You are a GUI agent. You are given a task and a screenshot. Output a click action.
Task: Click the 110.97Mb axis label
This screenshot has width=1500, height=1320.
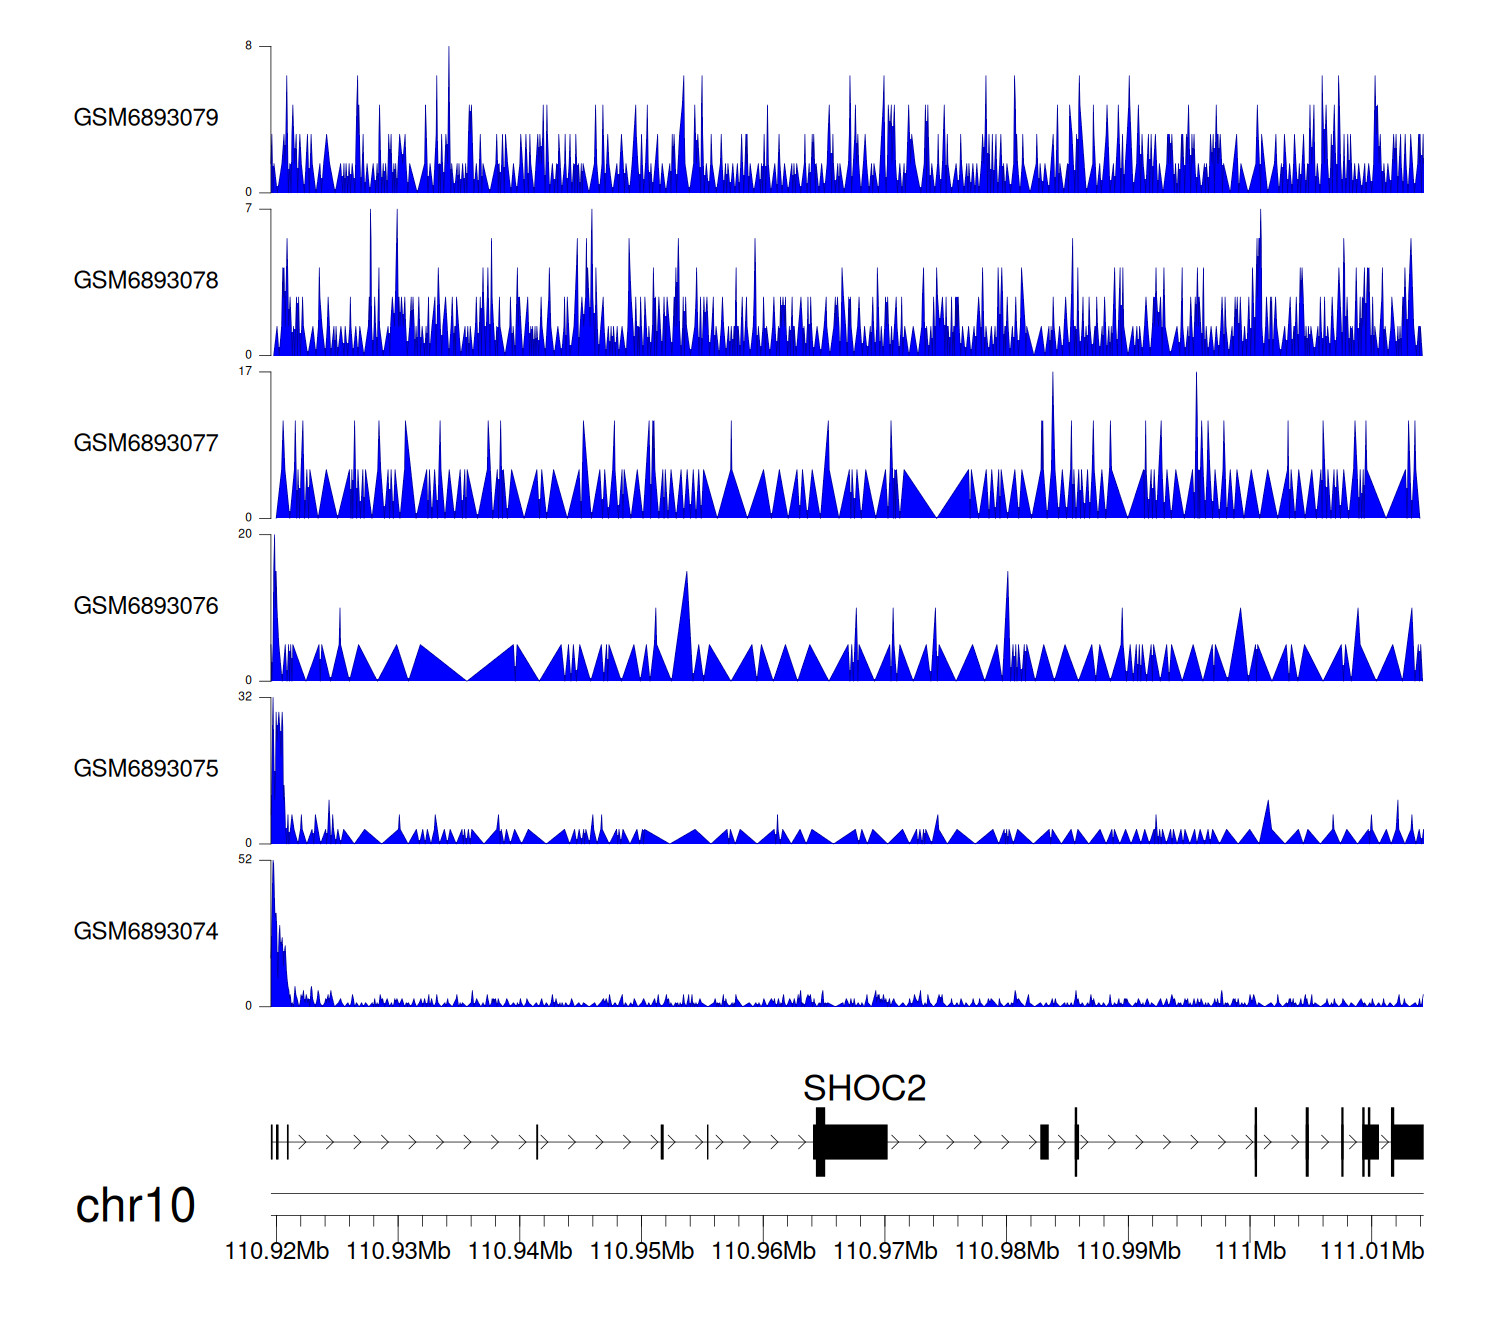click(885, 1251)
